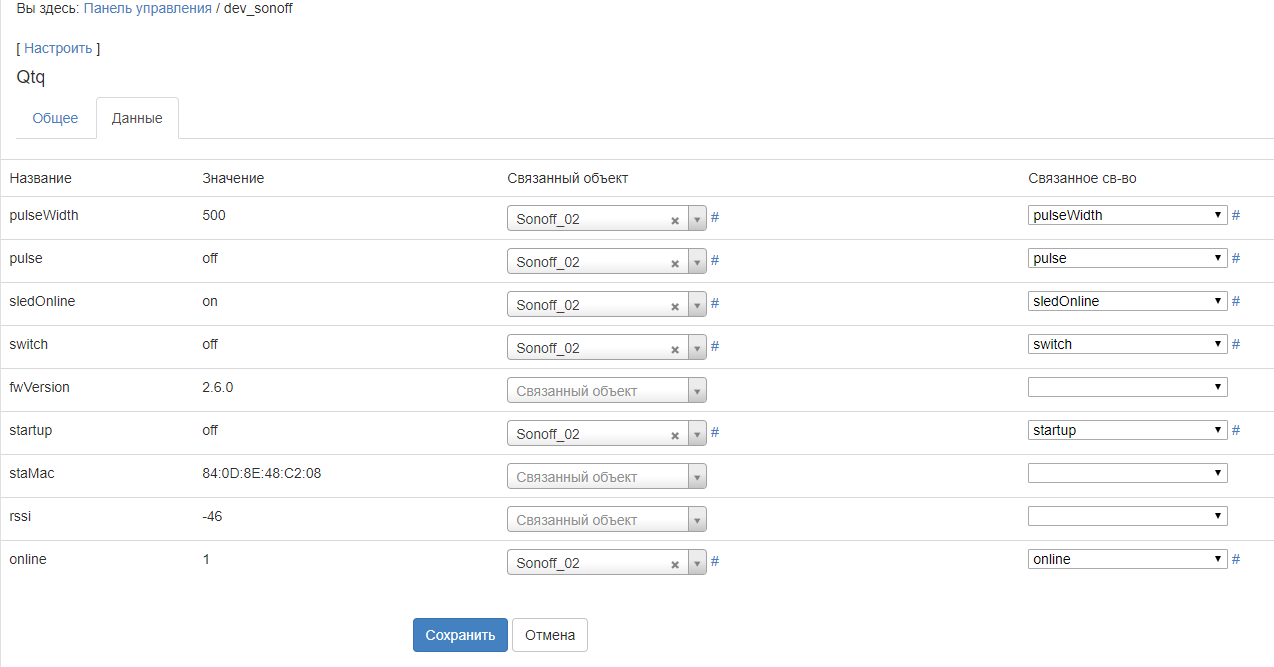Click the Настроить link

[x=58, y=48]
